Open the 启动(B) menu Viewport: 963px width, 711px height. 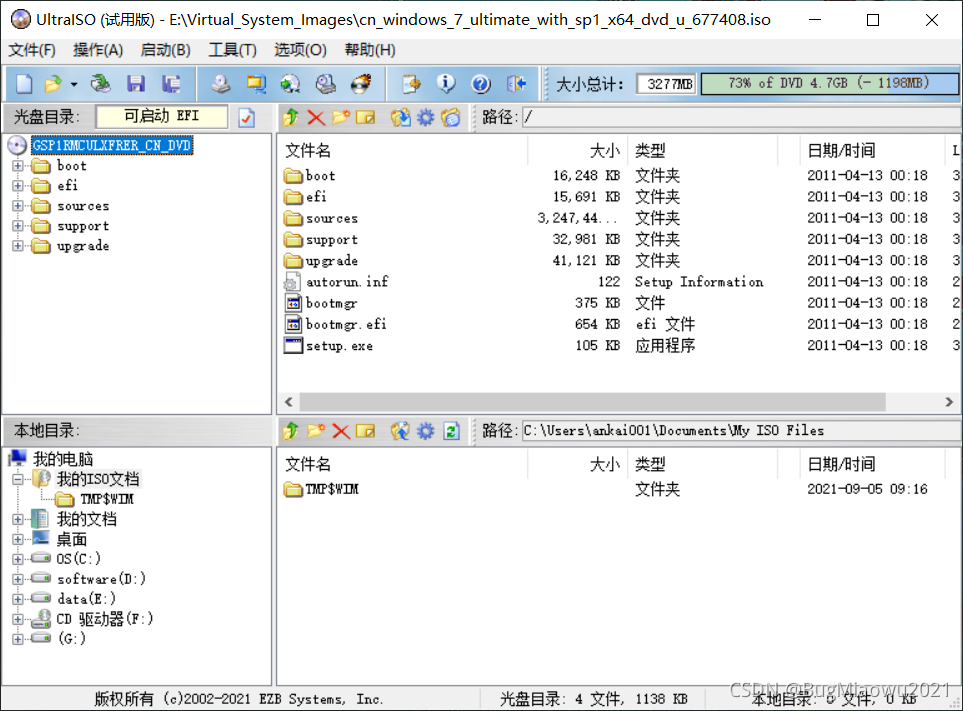(x=166, y=50)
